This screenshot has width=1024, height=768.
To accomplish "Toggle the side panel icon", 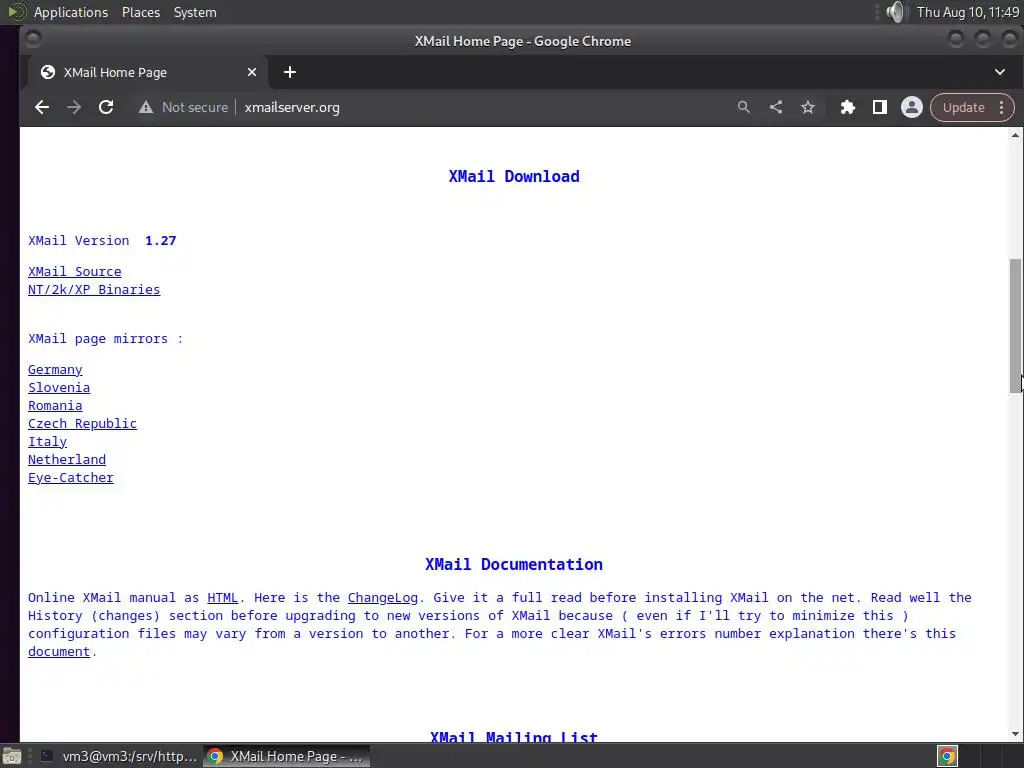I will click(x=880, y=107).
